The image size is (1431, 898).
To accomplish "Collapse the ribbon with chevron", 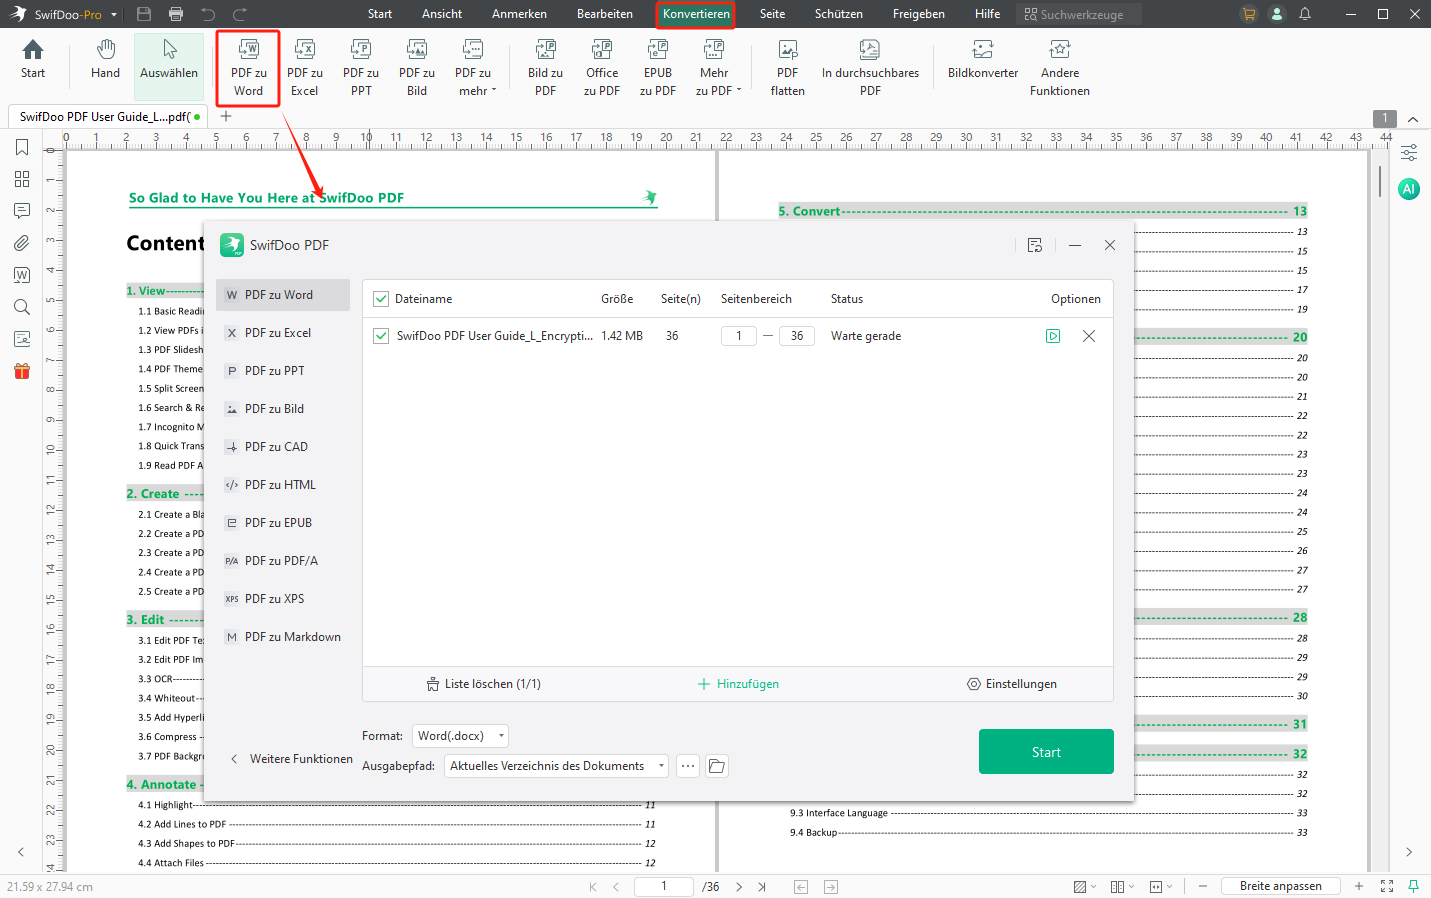I will [x=1413, y=119].
